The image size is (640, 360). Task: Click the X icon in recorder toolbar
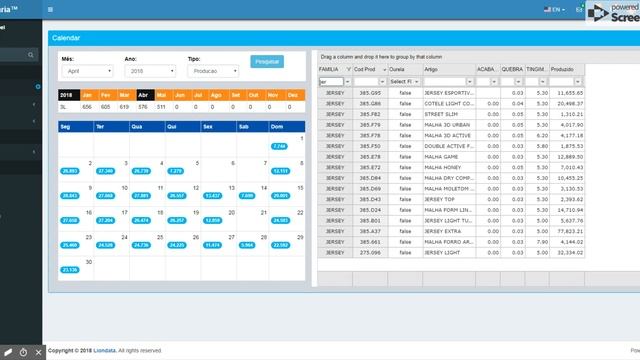tap(38, 352)
